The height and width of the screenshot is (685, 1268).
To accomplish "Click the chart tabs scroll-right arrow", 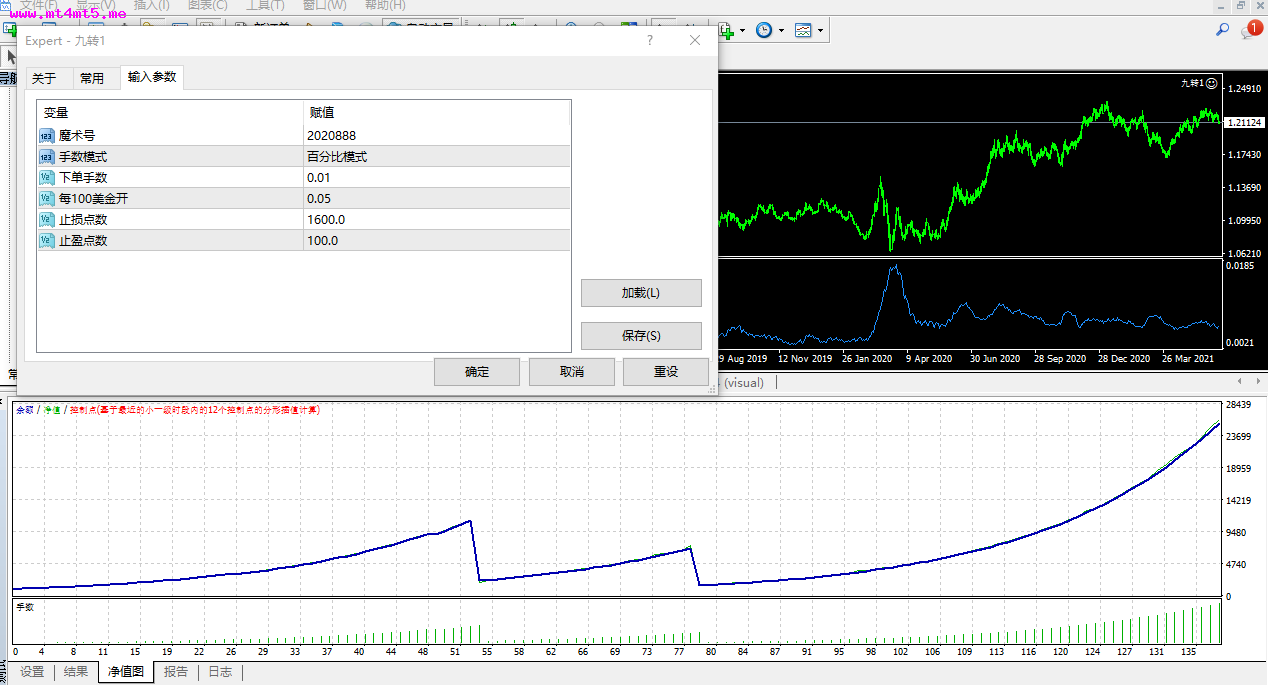I will pyautogui.click(x=1258, y=381).
